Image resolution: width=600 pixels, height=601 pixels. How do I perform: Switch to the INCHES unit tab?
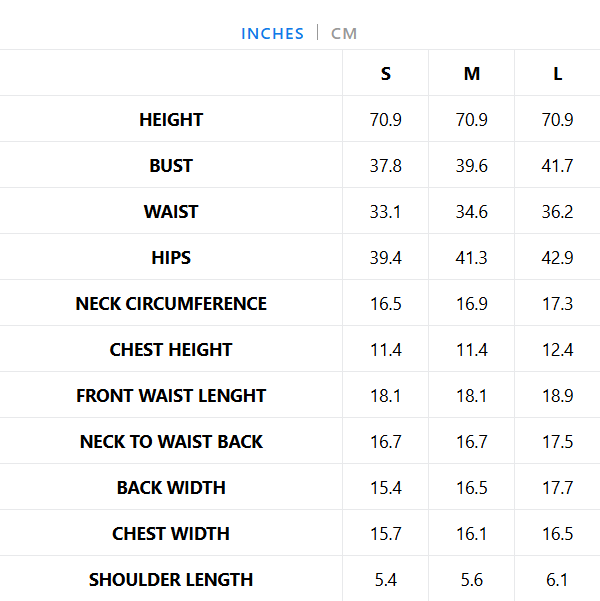click(x=272, y=33)
